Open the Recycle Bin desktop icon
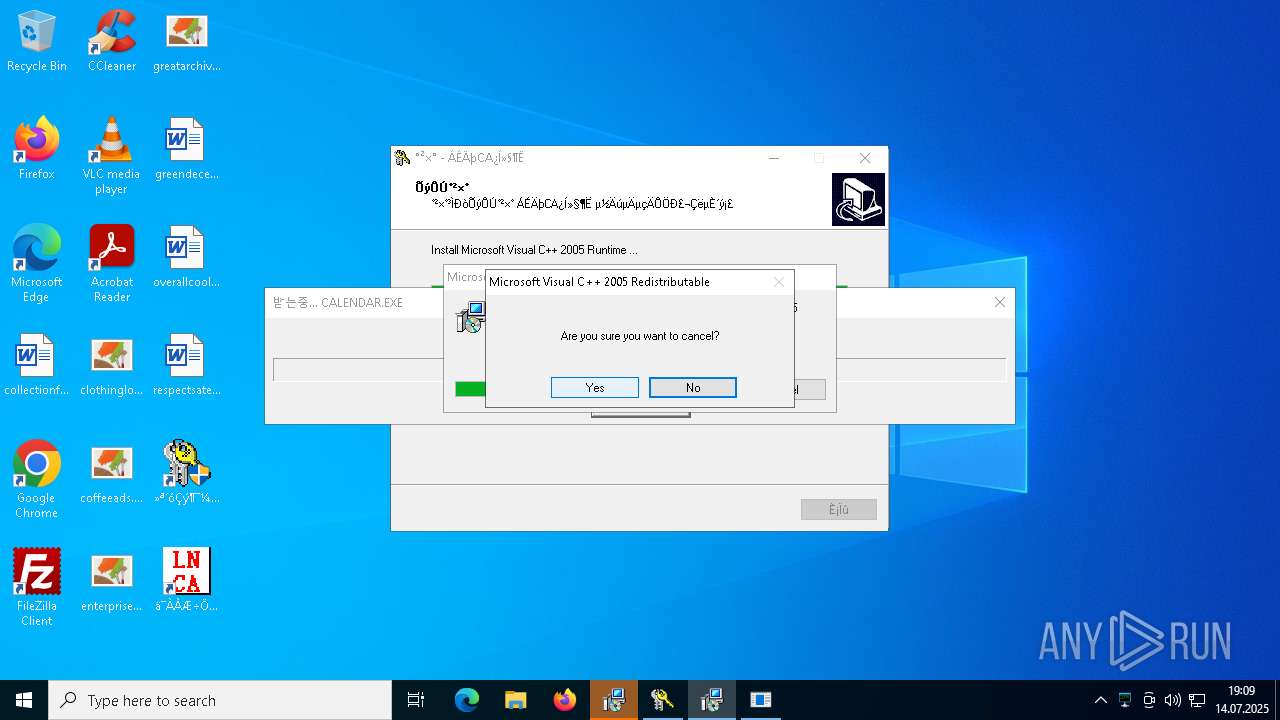The height and width of the screenshot is (720, 1280). (37, 42)
